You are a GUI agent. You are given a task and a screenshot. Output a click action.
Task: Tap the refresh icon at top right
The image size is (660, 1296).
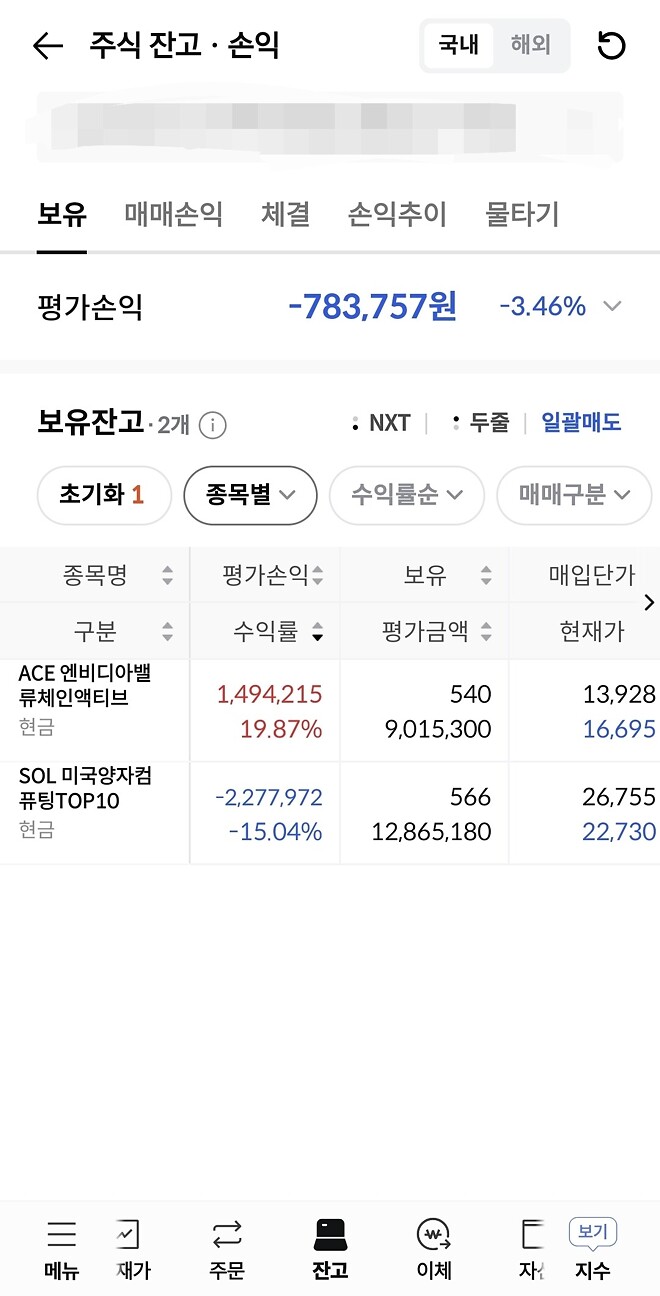click(x=611, y=45)
